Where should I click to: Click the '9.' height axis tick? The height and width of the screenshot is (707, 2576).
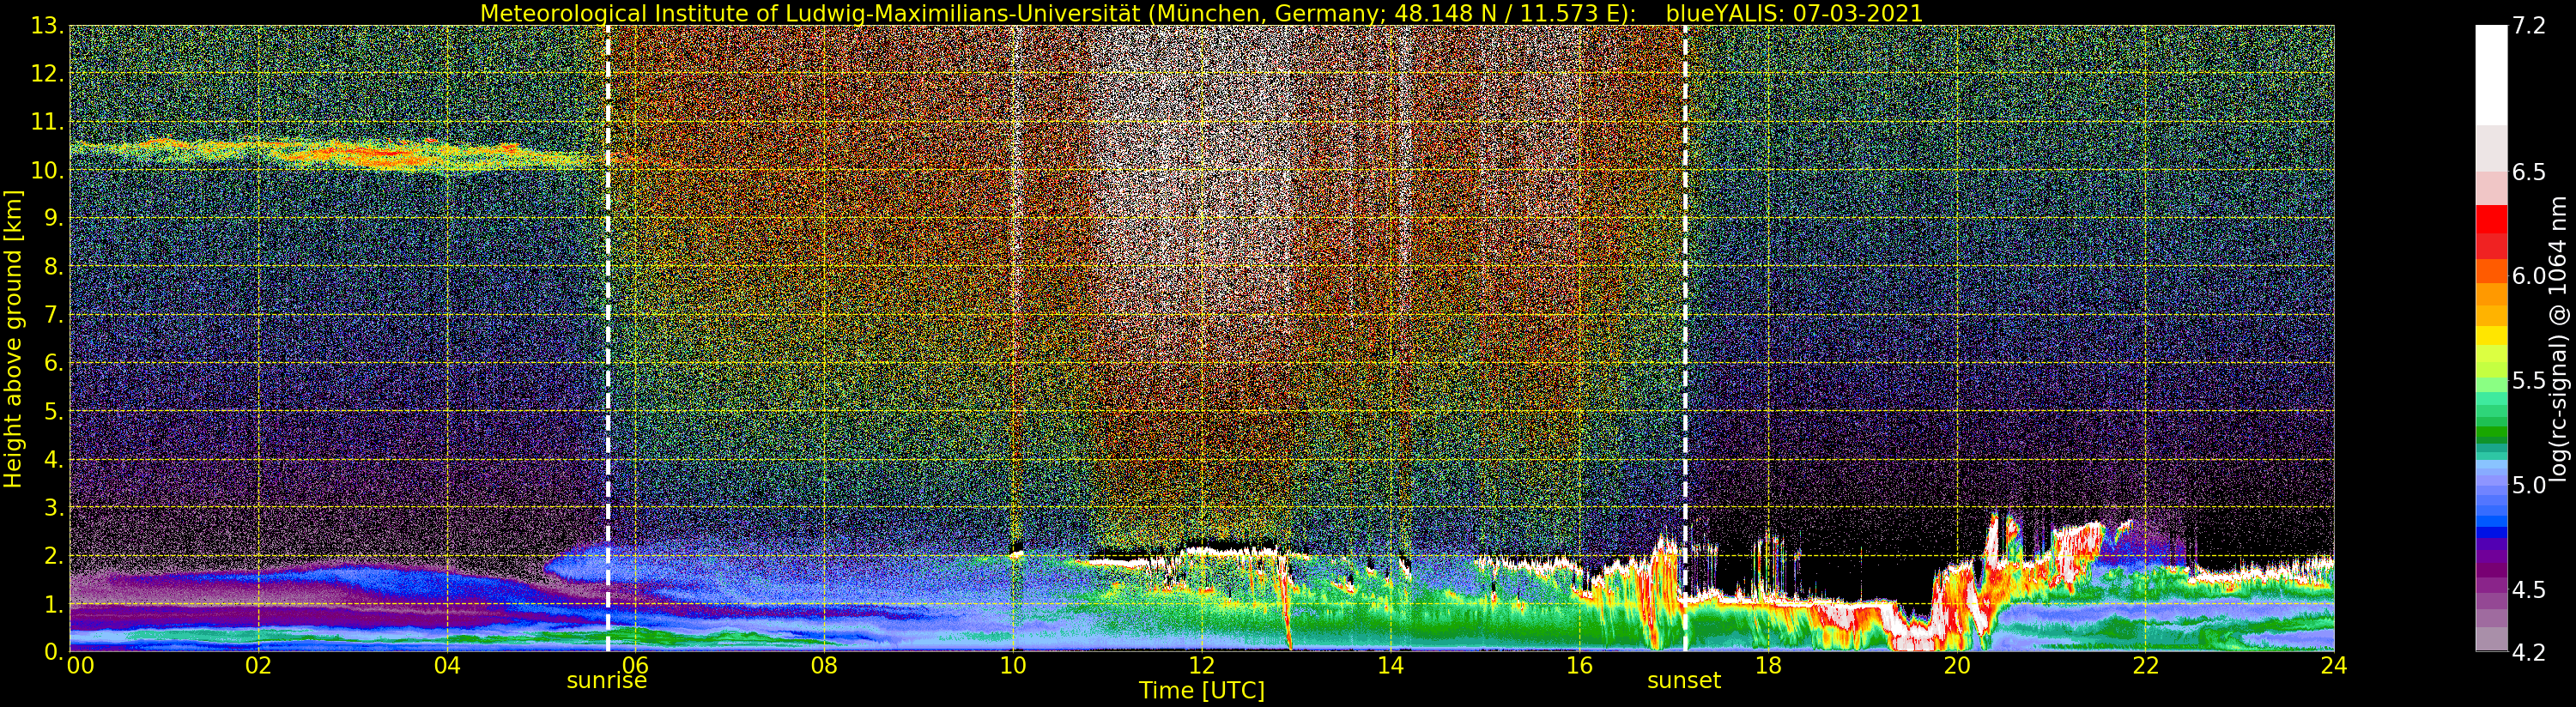[53, 218]
